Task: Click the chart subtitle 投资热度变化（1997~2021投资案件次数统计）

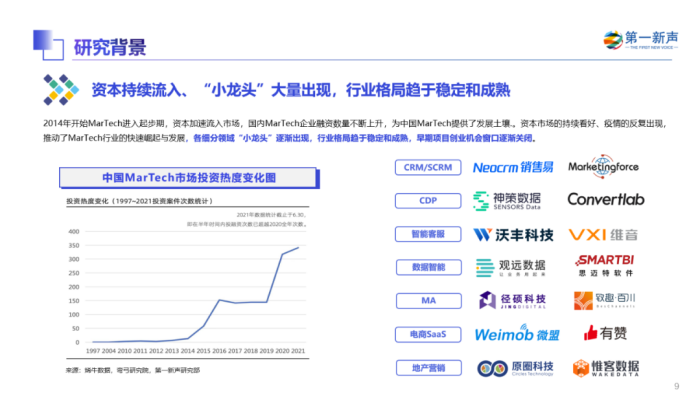Action: pos(140,201)
